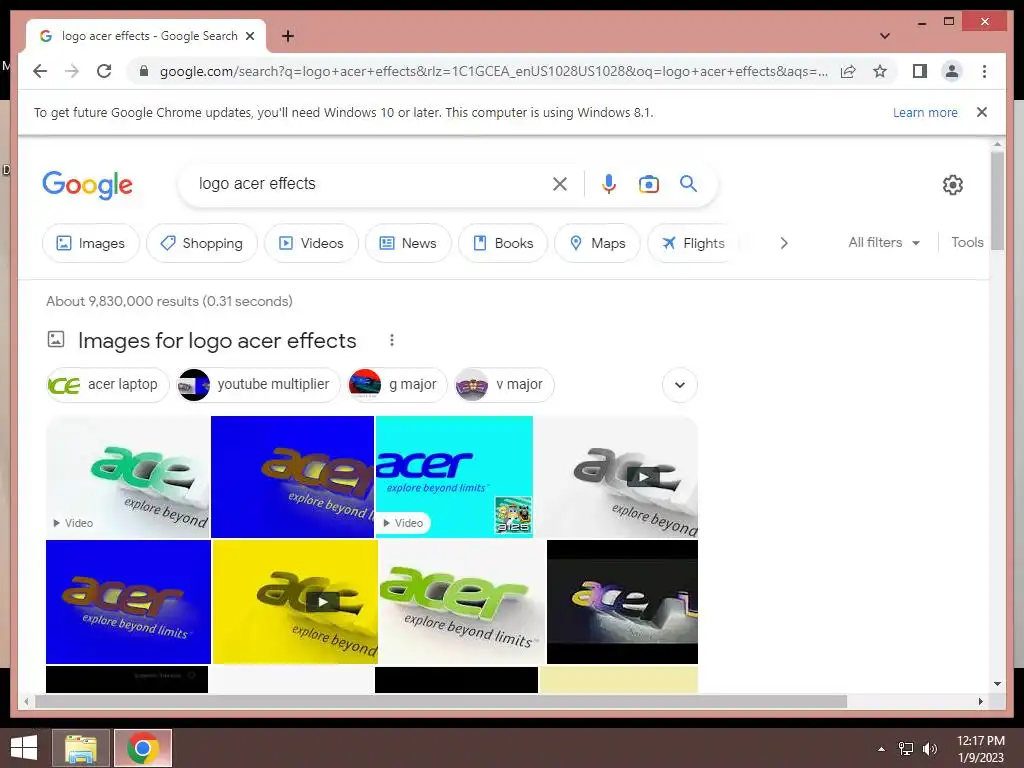Close the Google Search tab
This screenshot has width=1024, height=768.
pos(249,36)
